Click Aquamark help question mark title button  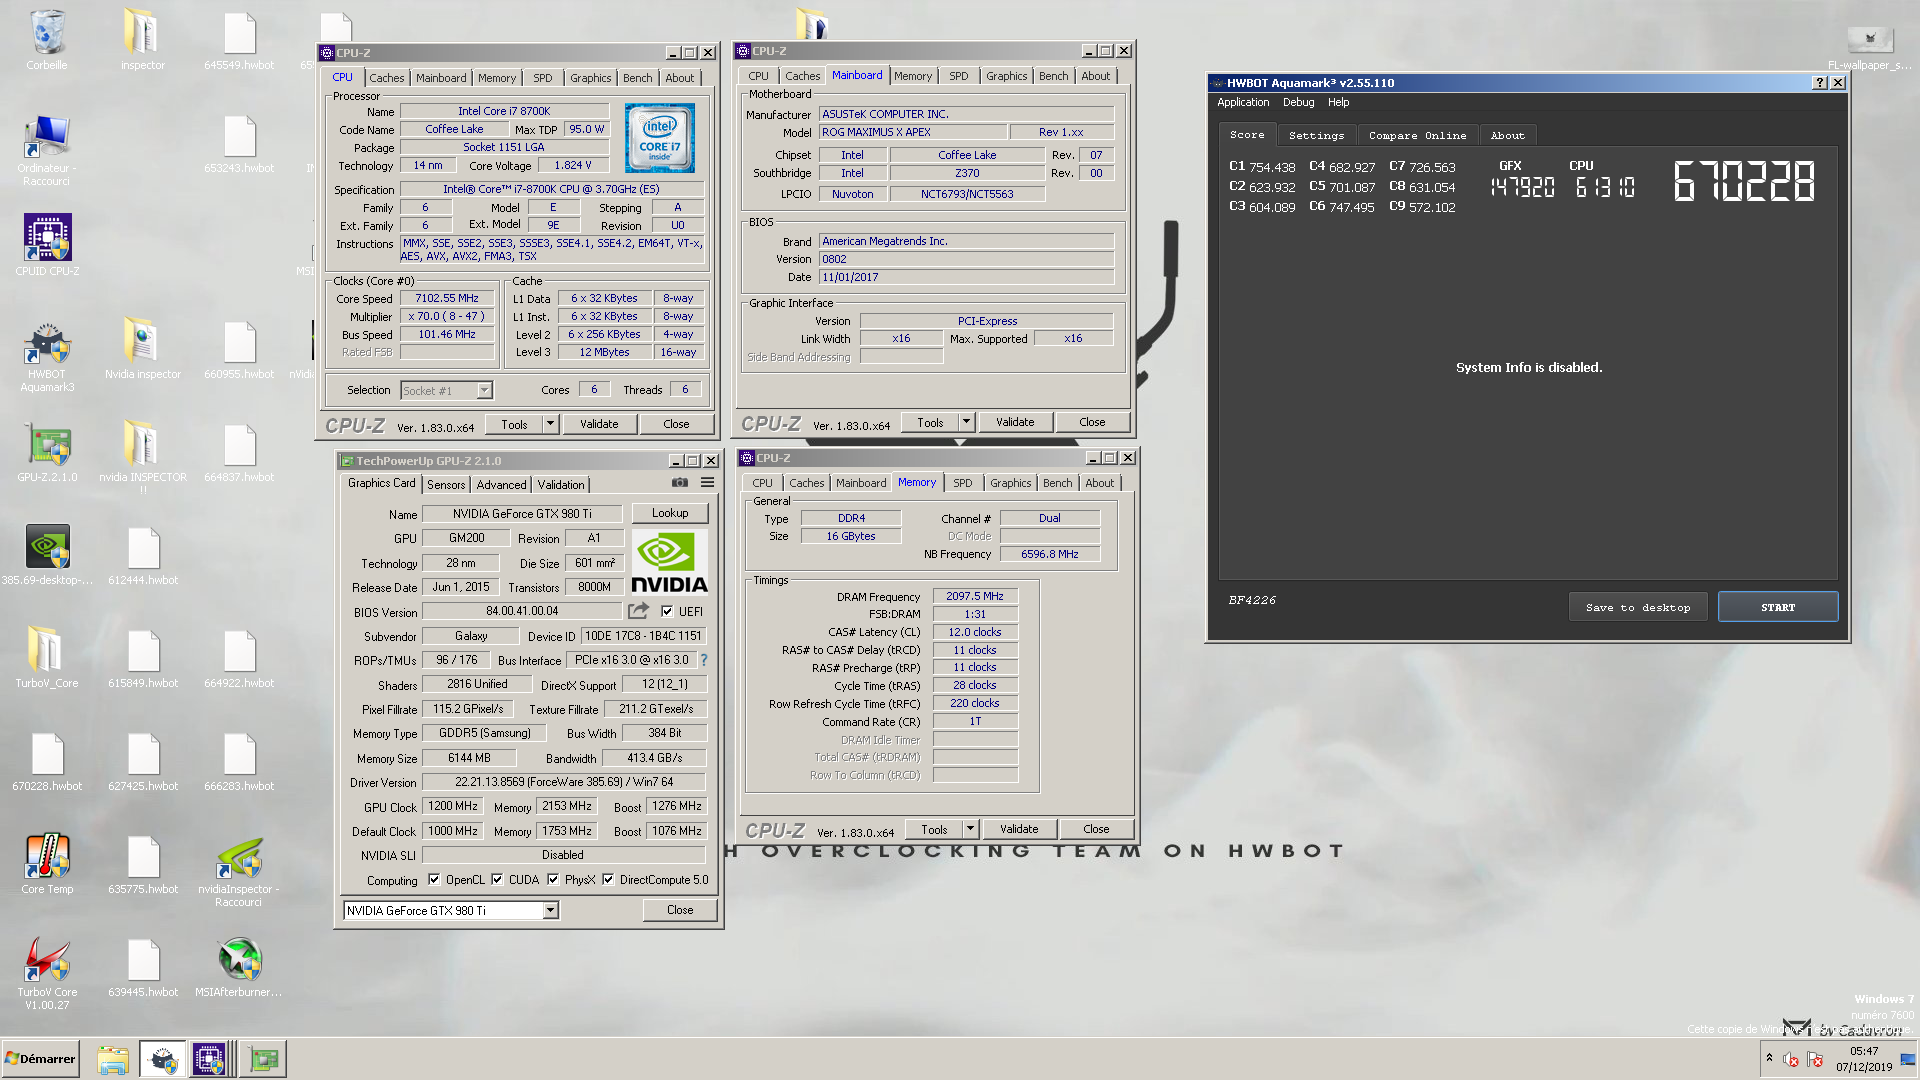click(1819, 83)
